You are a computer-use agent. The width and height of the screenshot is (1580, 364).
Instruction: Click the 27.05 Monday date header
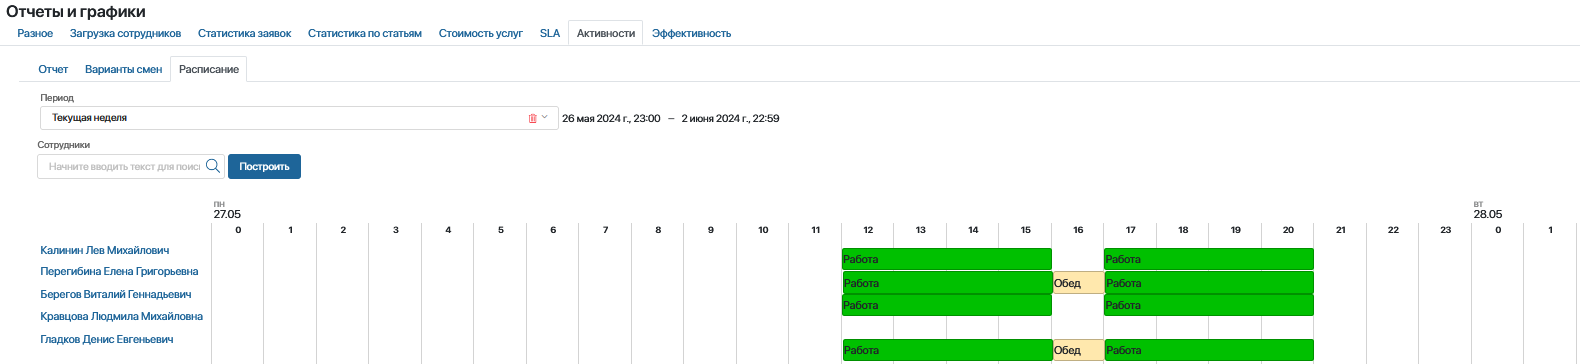(227, 210)
